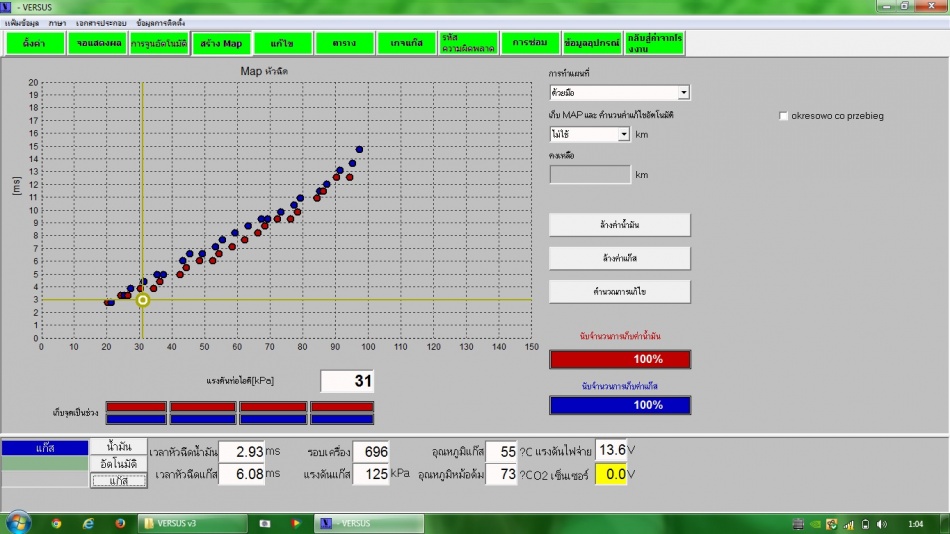This screenshot has height=534, width=950.
Task: Launch Google Chrome from the taskbar
Action: click(x=56, y=523)
